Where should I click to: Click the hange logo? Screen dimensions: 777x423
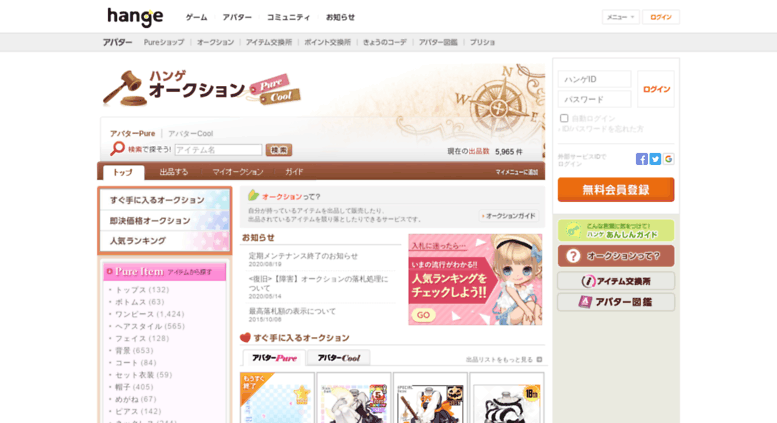135,17
